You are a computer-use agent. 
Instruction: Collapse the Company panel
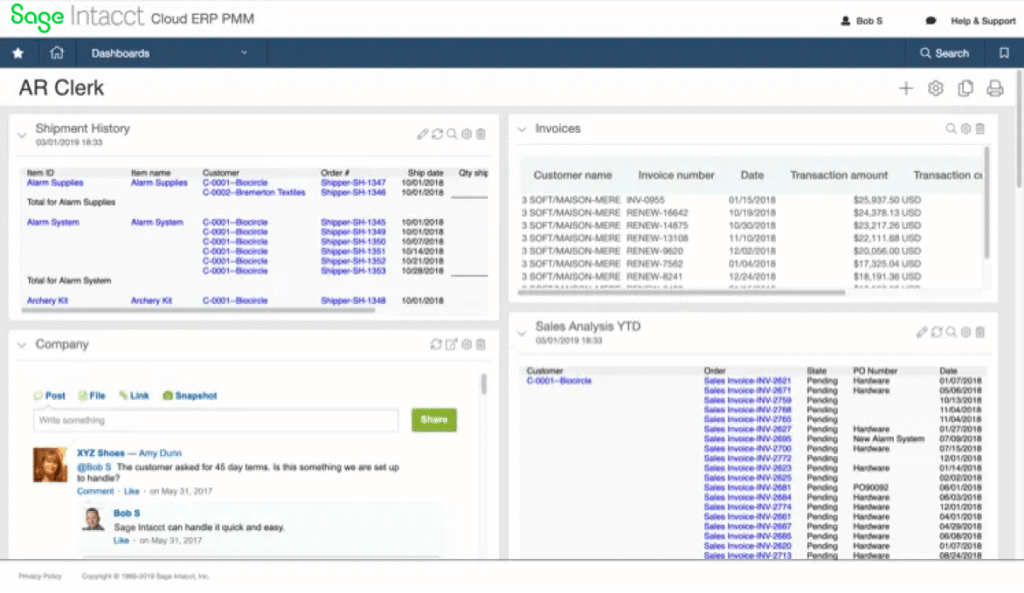[21, 343]
